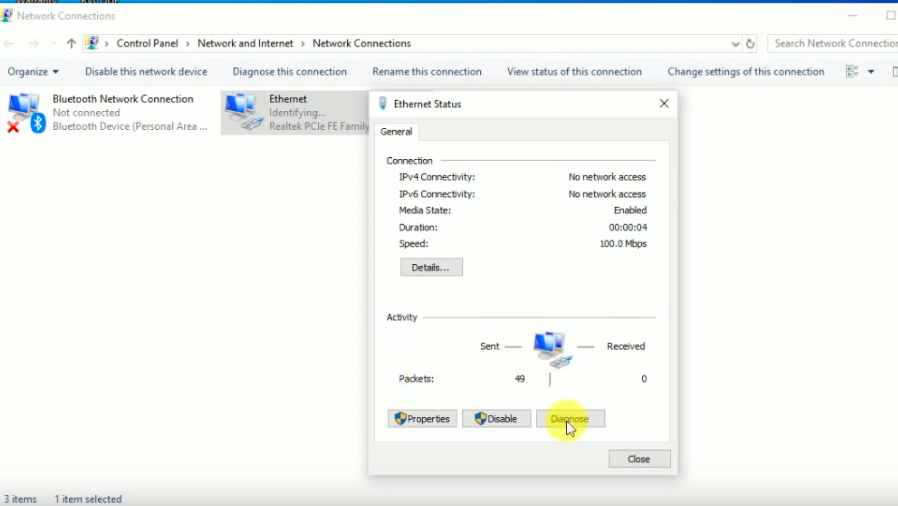Click the Forward arrow in Explorer
The image size is (898, 506).
tap(34, 44)
